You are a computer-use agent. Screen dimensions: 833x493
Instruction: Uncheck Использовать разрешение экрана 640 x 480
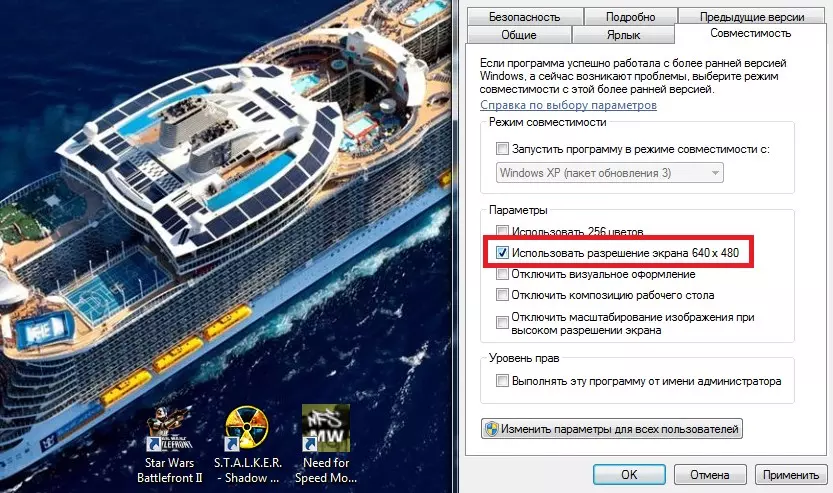click(x=502, y=253)
